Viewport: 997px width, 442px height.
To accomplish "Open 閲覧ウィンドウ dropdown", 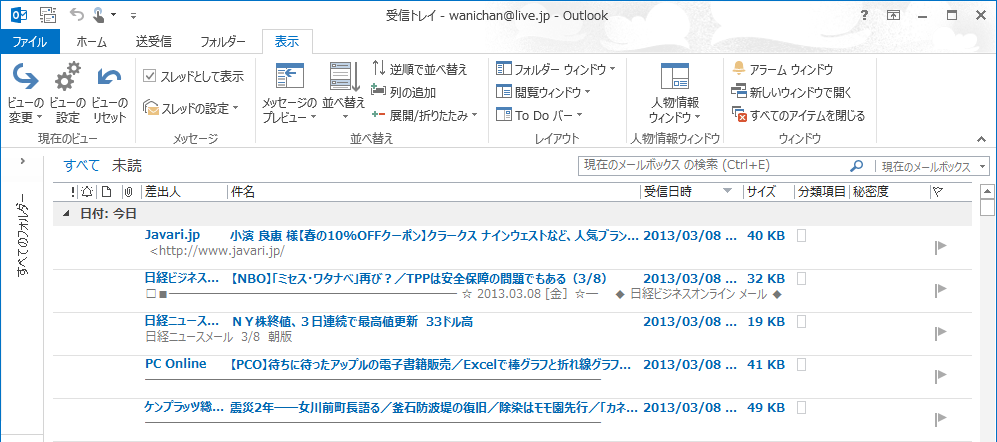I will (x=544, y=92).
